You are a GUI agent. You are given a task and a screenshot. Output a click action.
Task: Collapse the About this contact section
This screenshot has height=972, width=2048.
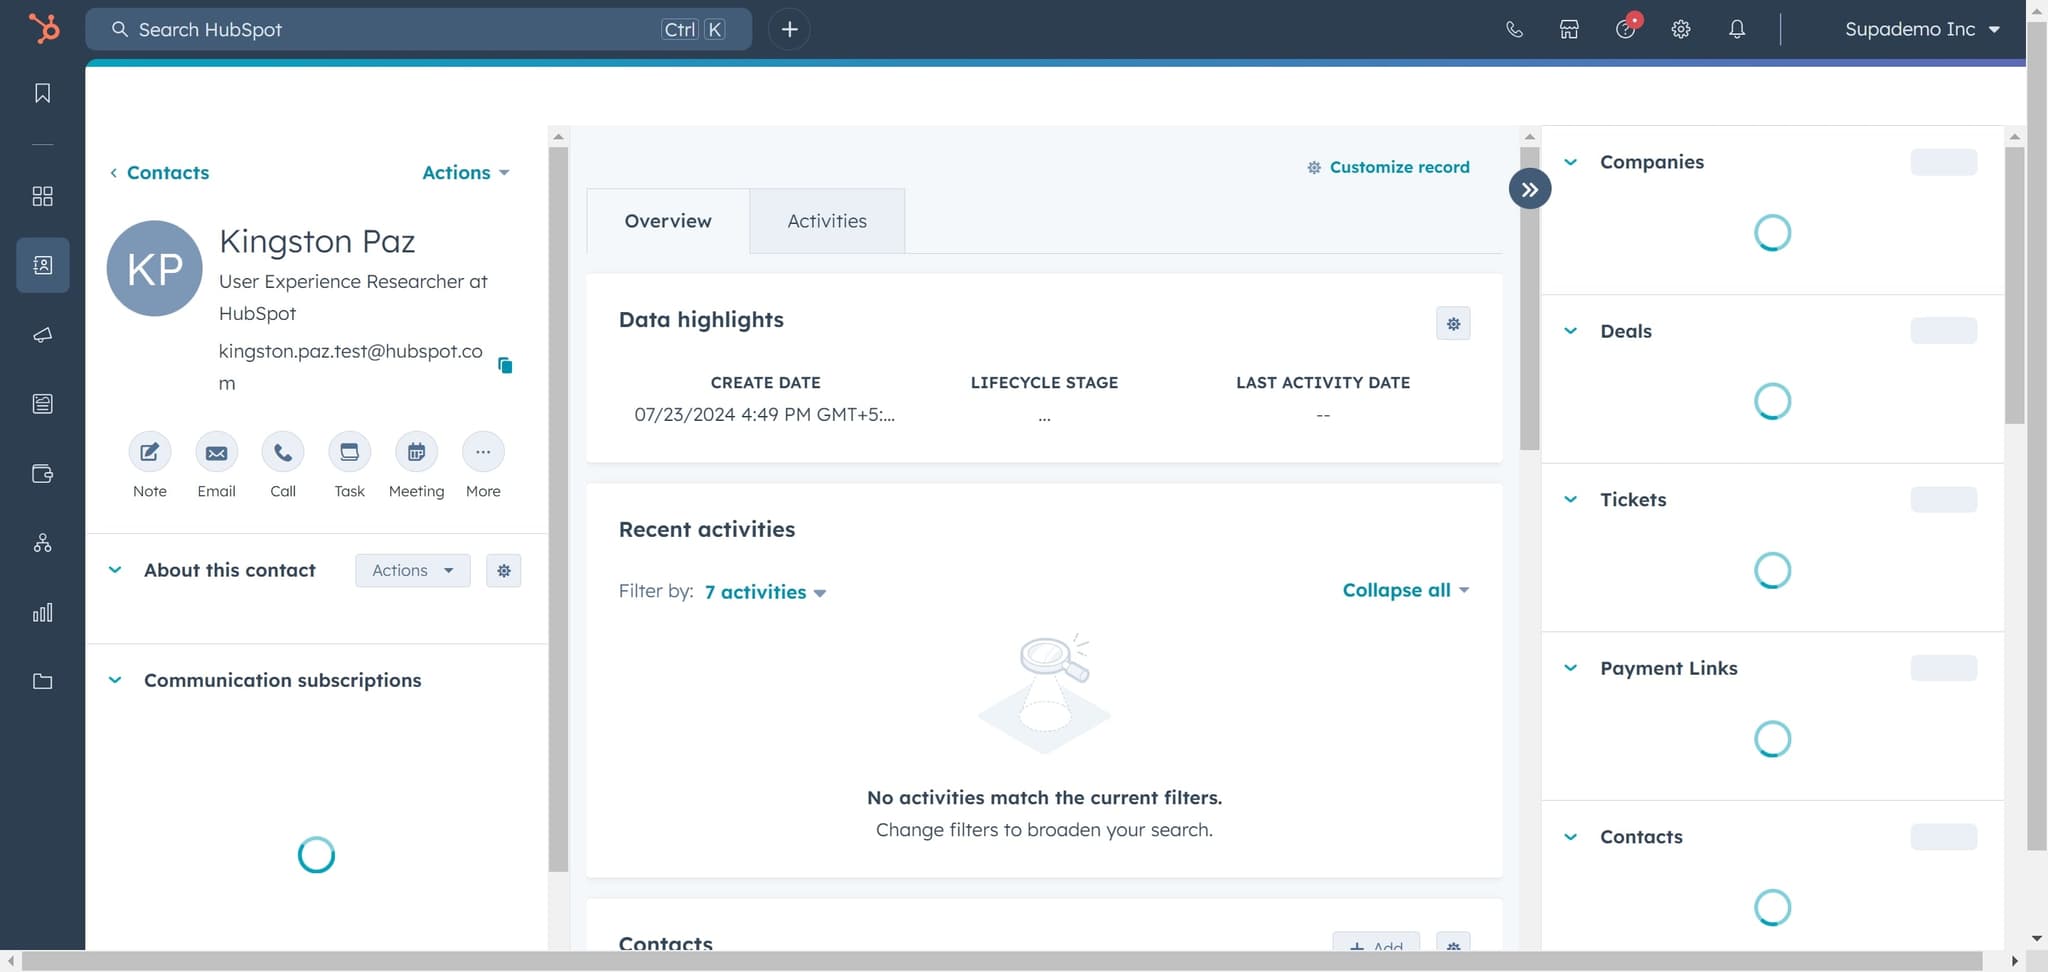115,569
